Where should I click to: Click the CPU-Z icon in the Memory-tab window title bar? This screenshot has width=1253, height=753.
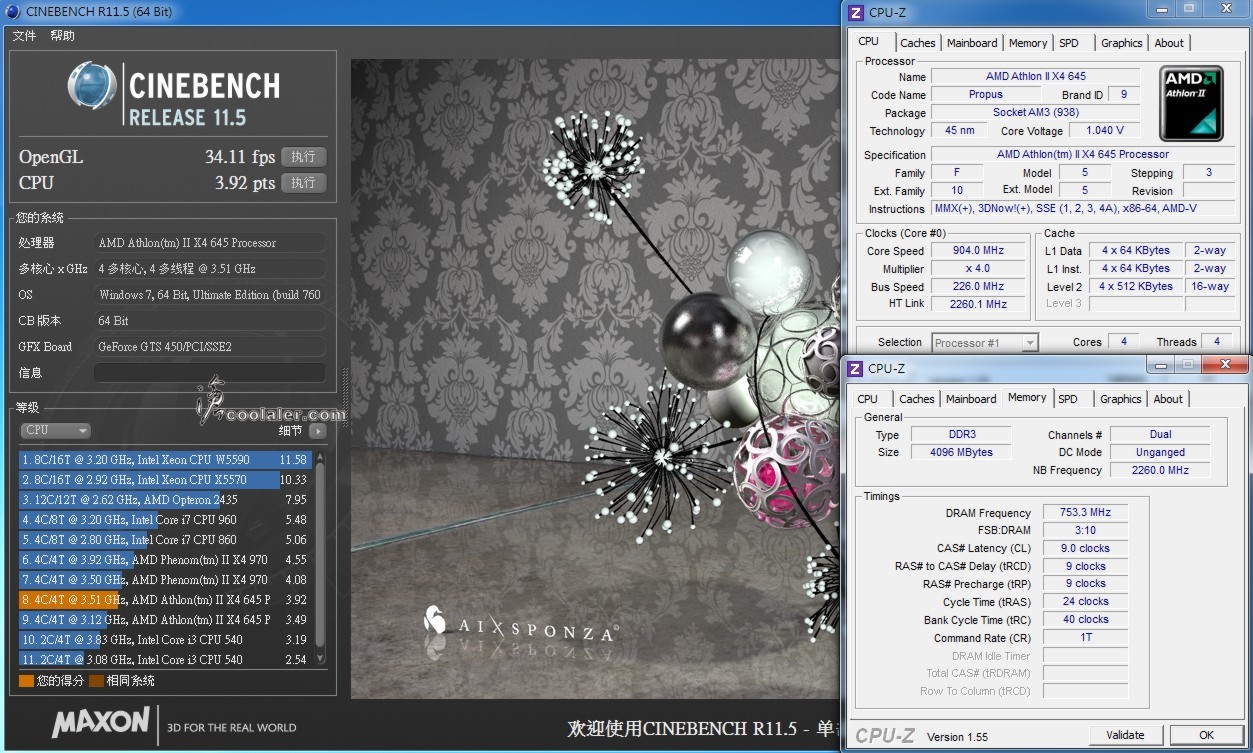pos(855,368)
